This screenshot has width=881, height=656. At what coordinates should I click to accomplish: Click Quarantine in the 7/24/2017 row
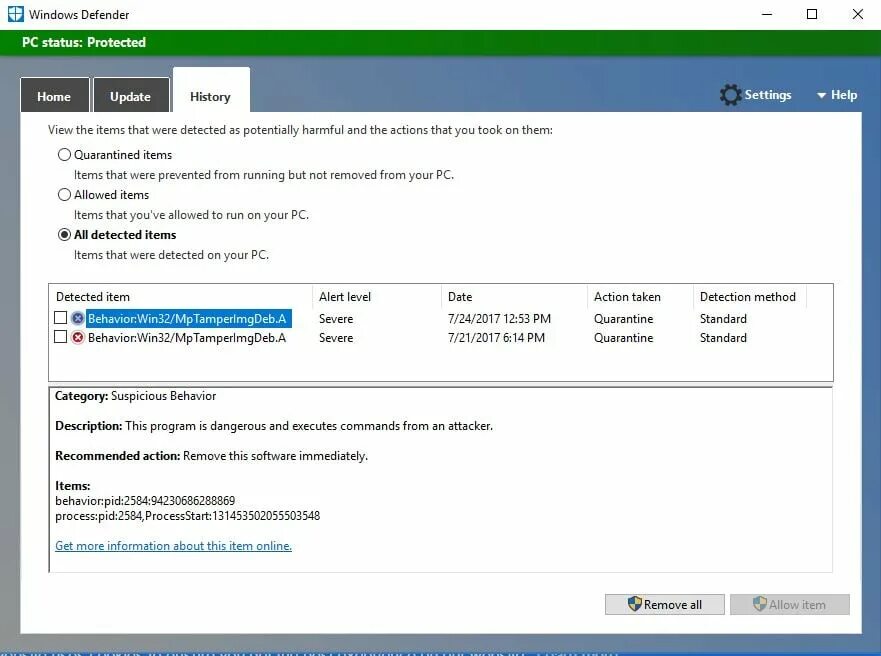point(623,318)
